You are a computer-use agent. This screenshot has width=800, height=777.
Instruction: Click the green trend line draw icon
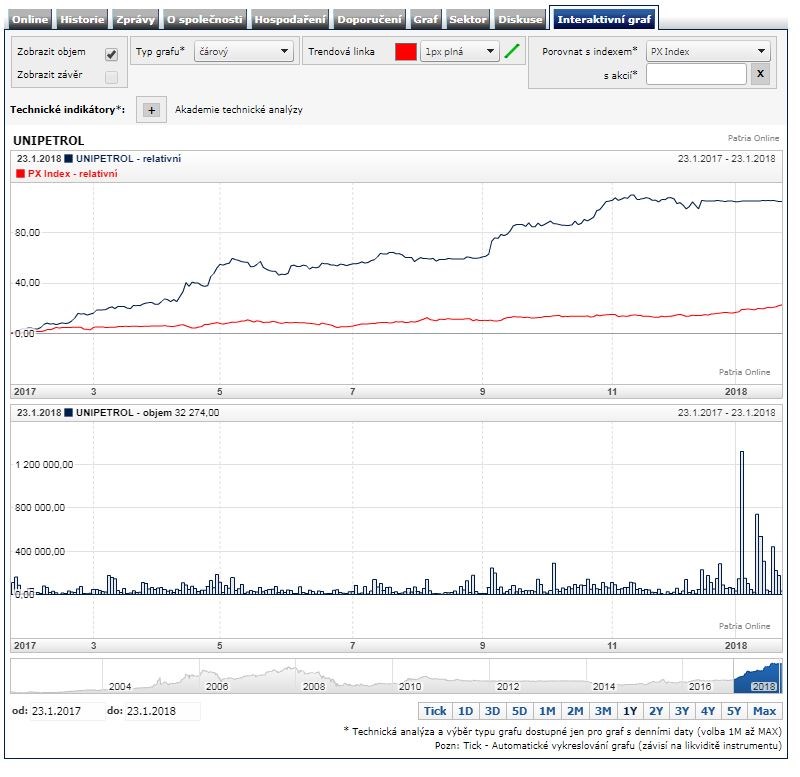[513, 51]
